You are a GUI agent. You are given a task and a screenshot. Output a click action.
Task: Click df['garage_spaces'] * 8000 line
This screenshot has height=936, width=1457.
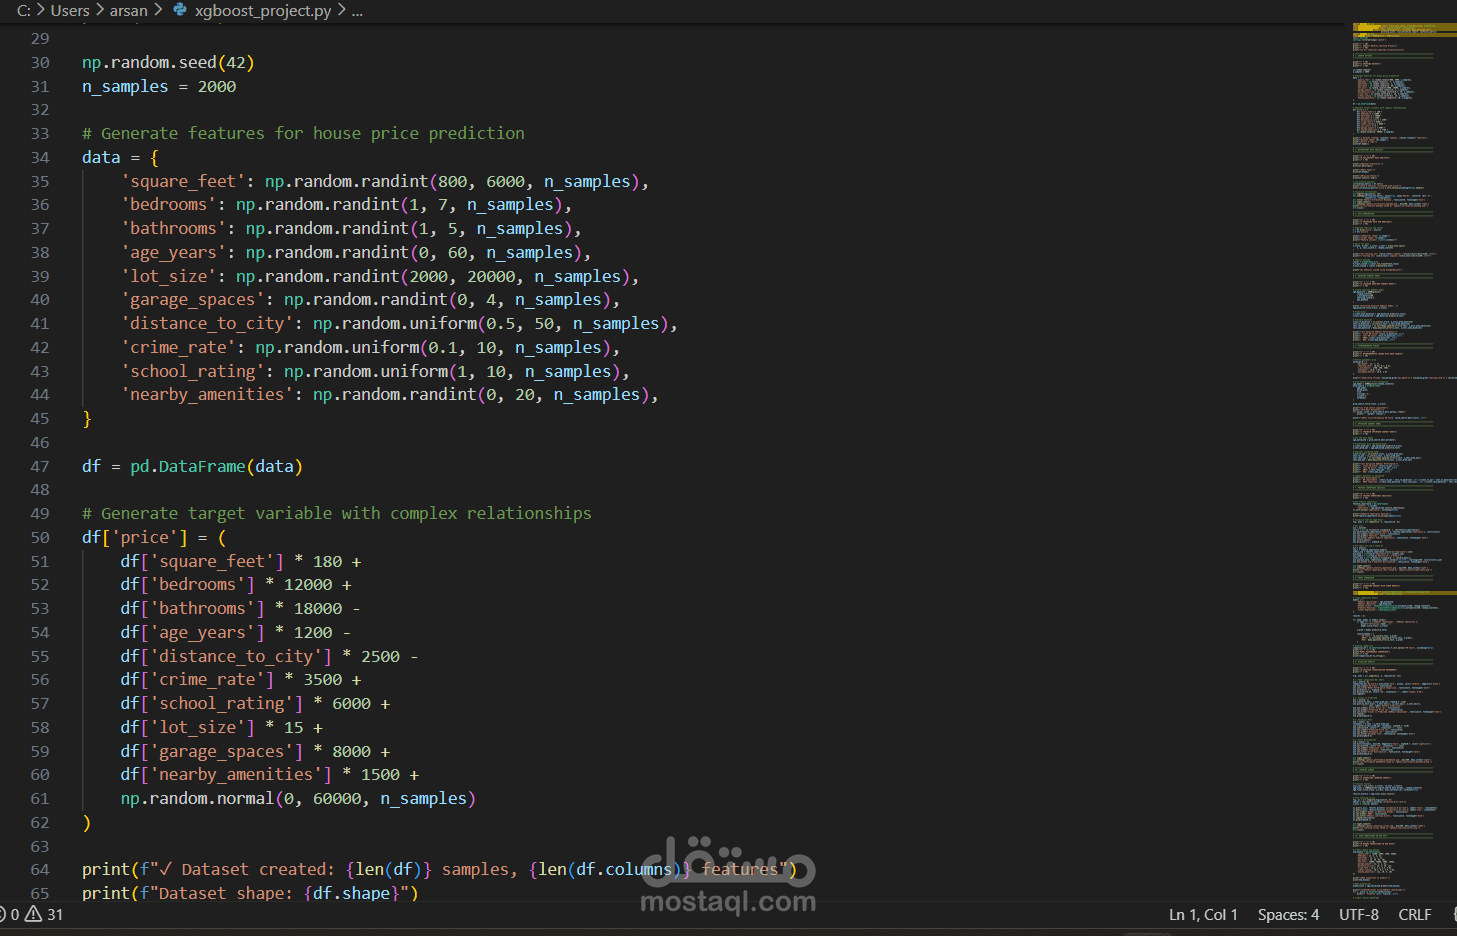[255, 751]
